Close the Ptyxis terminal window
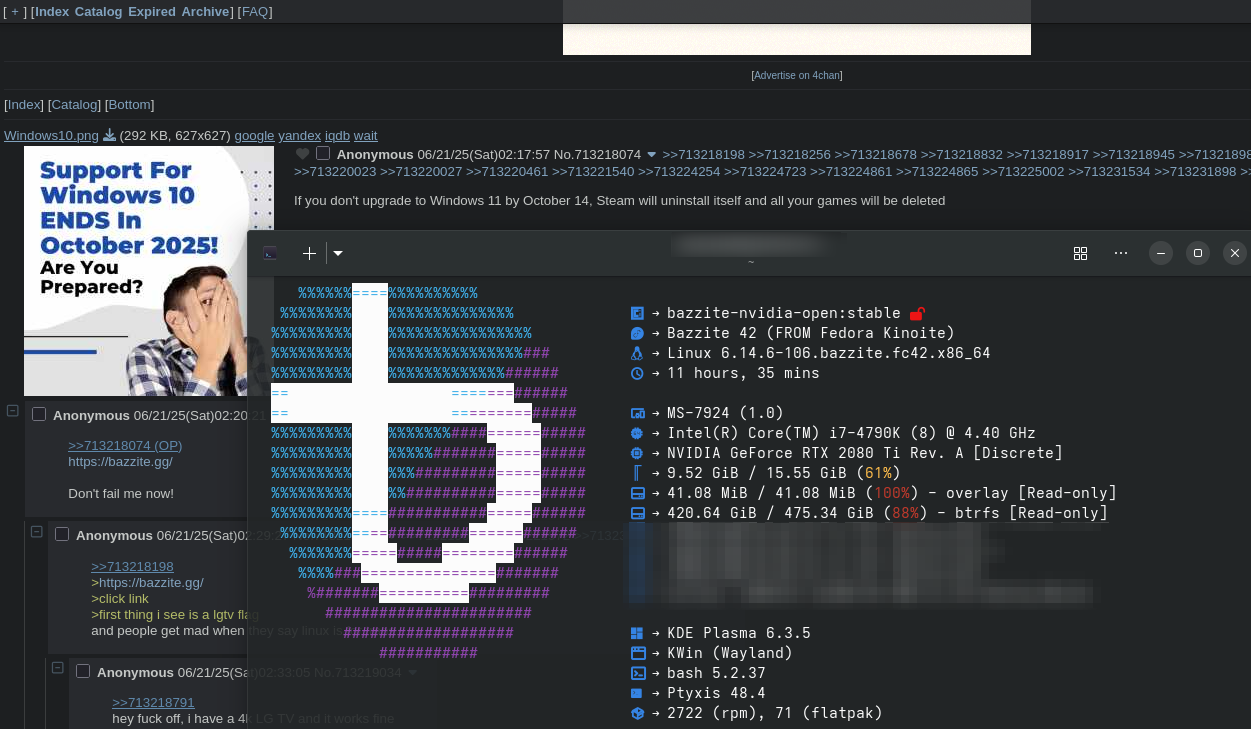1251x729 pixels. [x=1235, y=253]
